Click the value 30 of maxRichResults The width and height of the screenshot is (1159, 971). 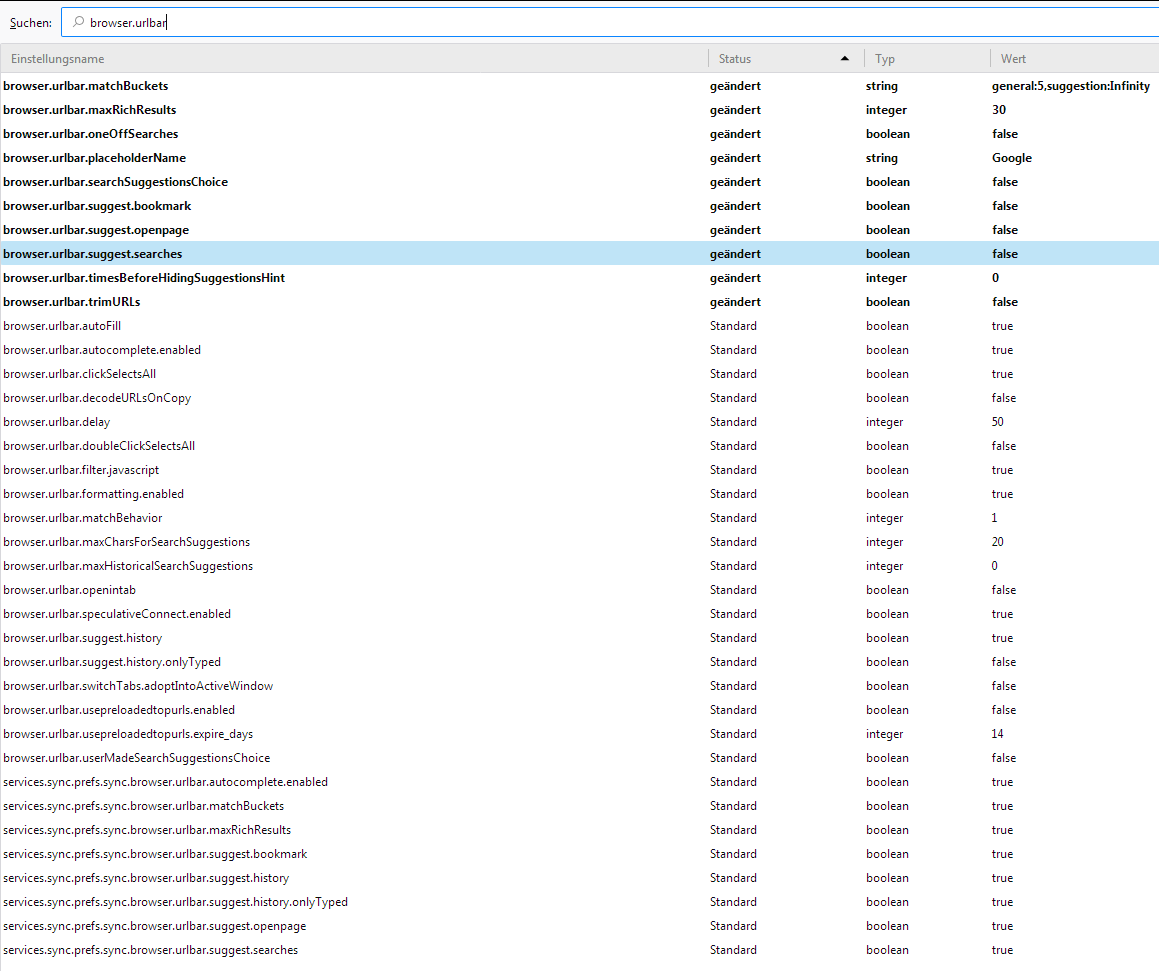999,109
